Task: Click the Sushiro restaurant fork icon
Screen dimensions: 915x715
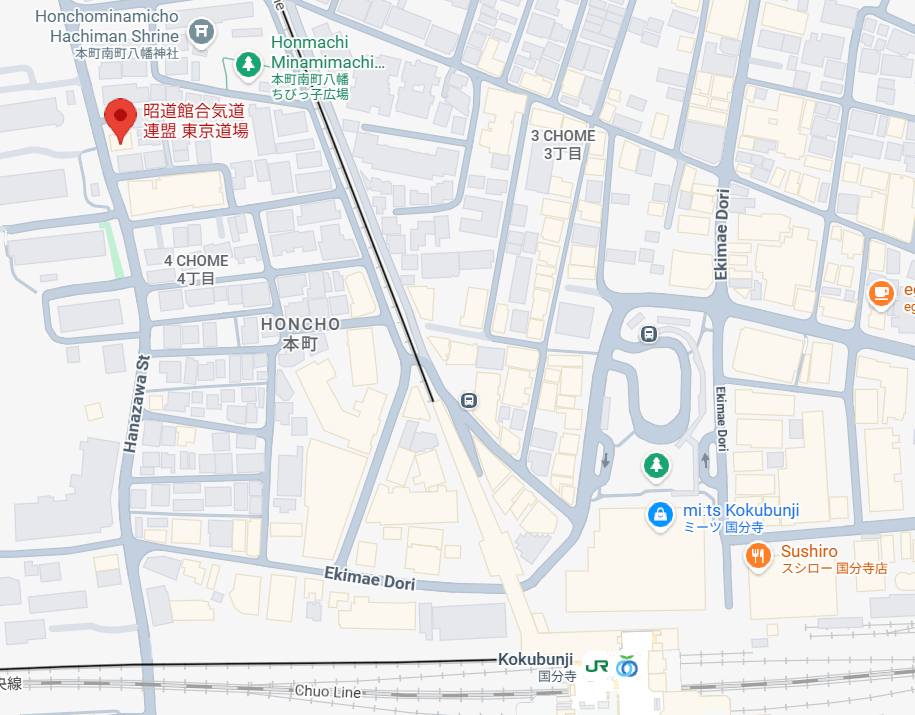Action: click(x=757, y=556)
